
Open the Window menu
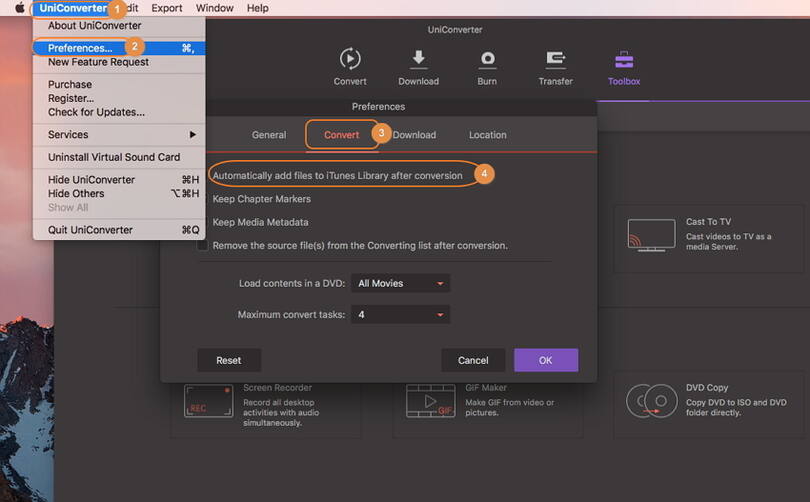(x=214, y=8)
